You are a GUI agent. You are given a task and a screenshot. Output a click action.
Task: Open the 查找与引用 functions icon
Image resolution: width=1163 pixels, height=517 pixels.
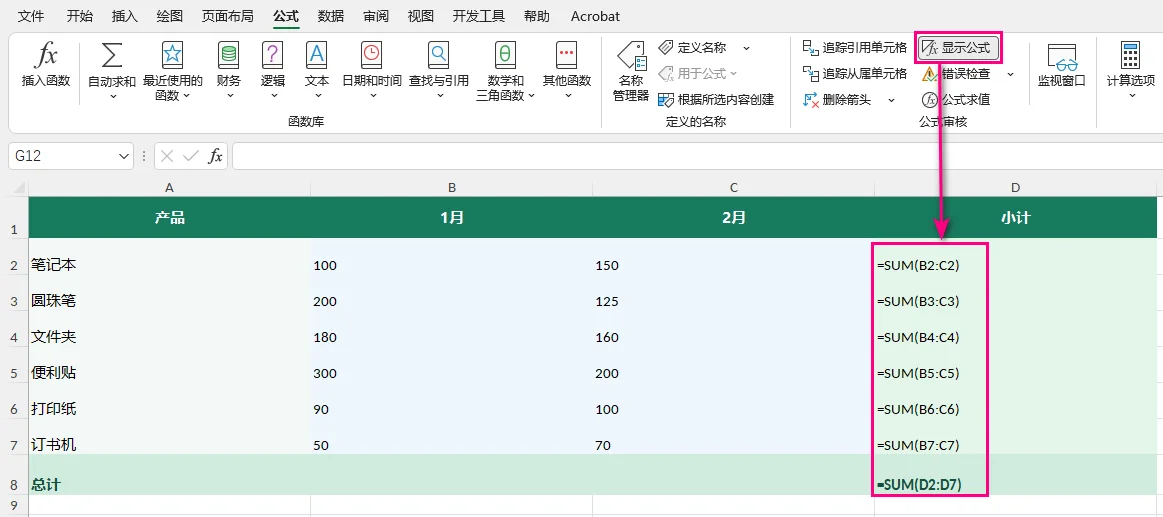coord(438,55)
